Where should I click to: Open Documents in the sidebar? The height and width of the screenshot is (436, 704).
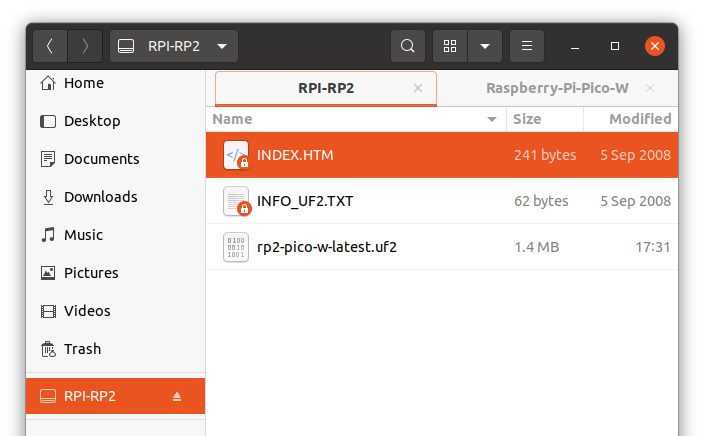(115, 159)
